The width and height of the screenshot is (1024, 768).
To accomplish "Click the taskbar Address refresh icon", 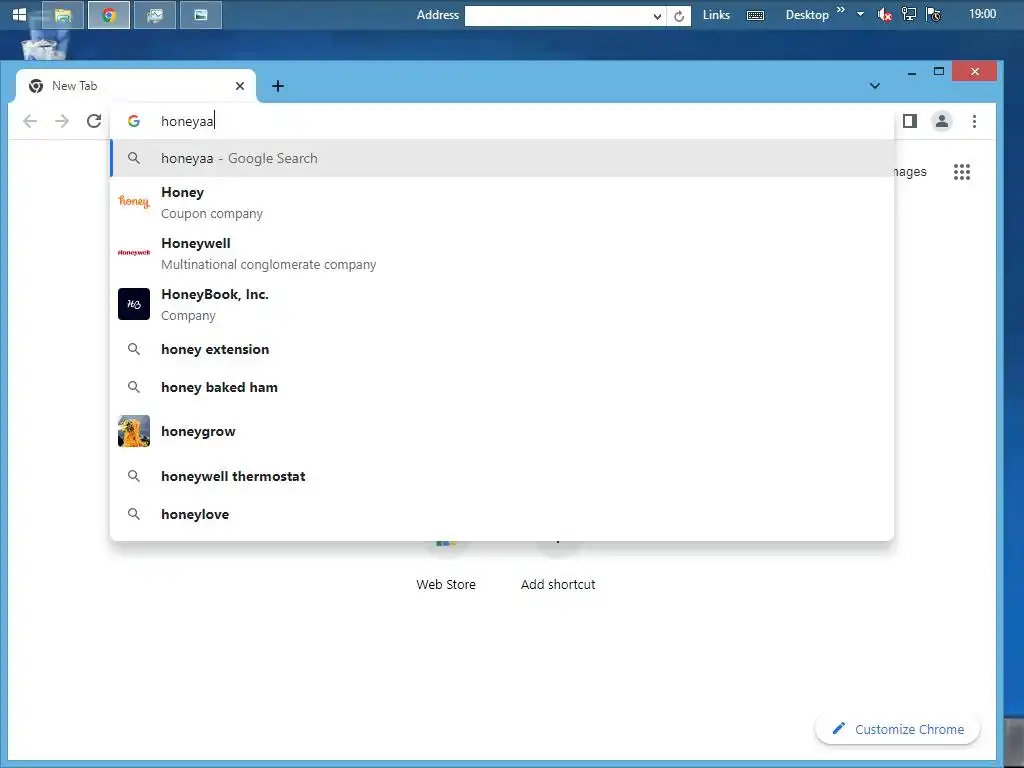I will tap(679, 16).
